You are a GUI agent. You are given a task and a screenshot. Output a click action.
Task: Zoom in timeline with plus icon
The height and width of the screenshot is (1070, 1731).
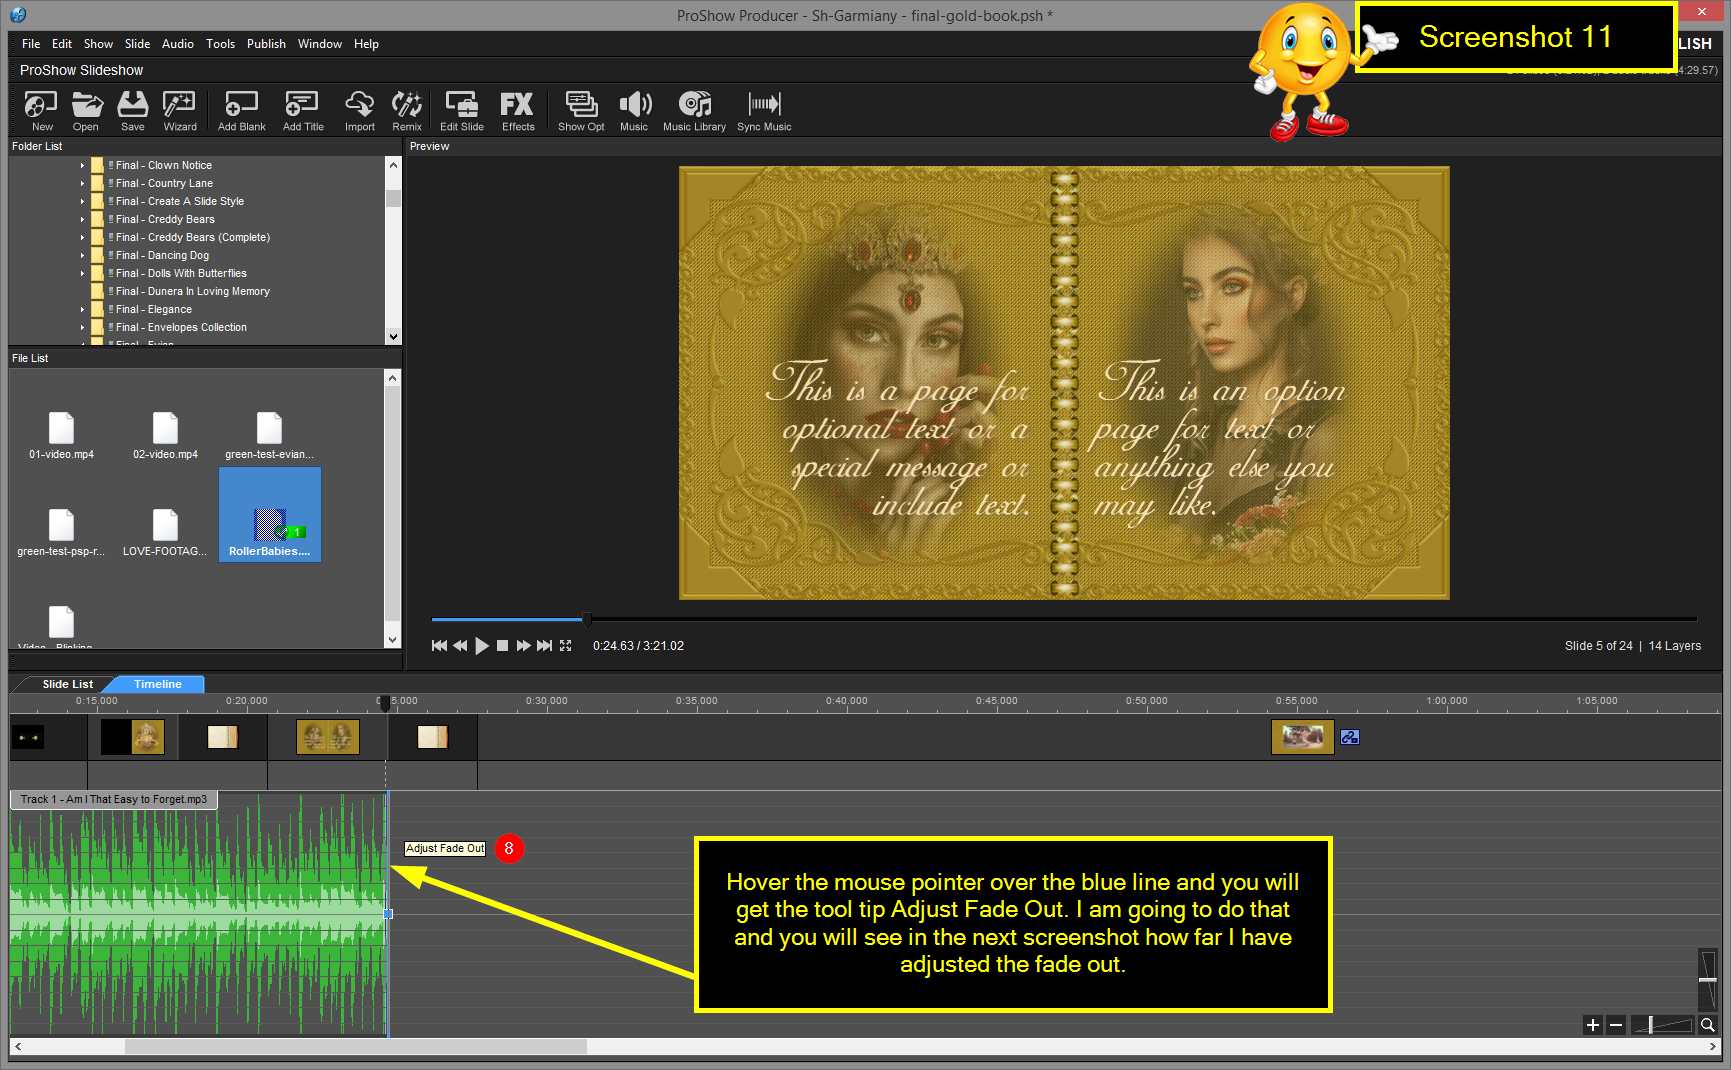[x=1593, y=1025]
